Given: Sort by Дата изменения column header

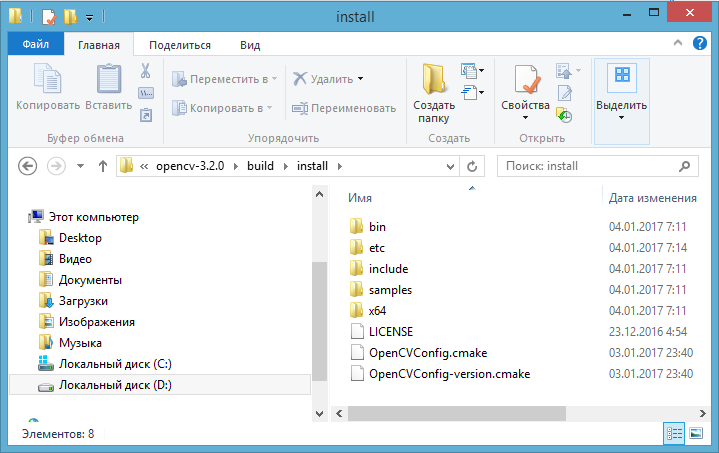Looking at the screenshot, I should [653, 198].
